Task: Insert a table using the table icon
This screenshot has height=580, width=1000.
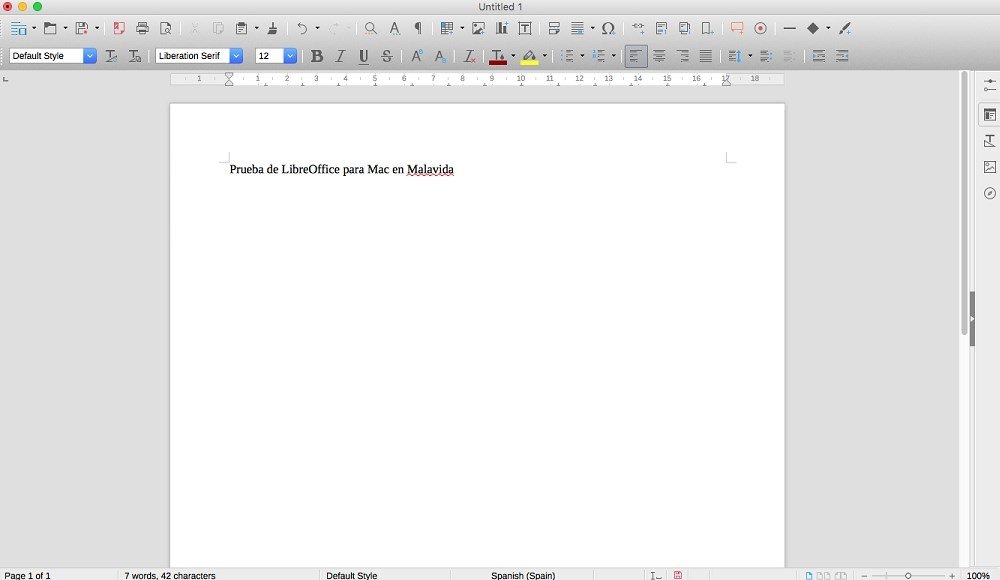Action: point(447,28)
